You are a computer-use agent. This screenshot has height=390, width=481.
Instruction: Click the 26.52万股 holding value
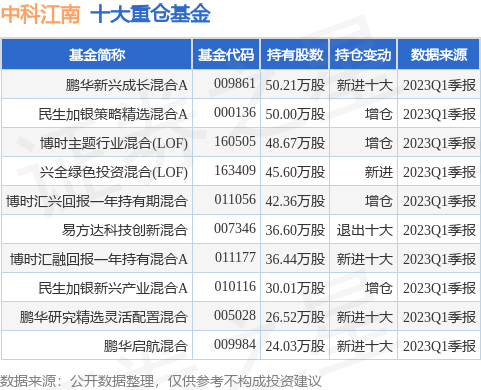click(x=295, y=317)
